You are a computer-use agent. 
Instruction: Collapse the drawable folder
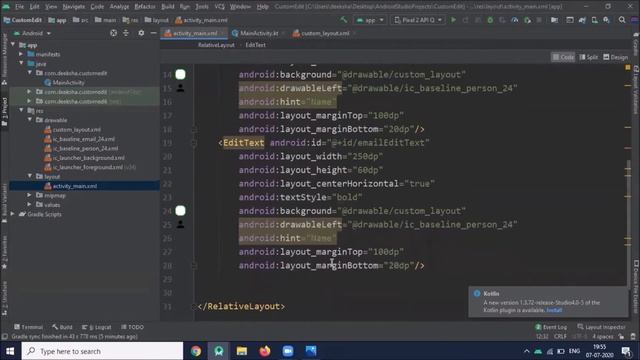30,120
